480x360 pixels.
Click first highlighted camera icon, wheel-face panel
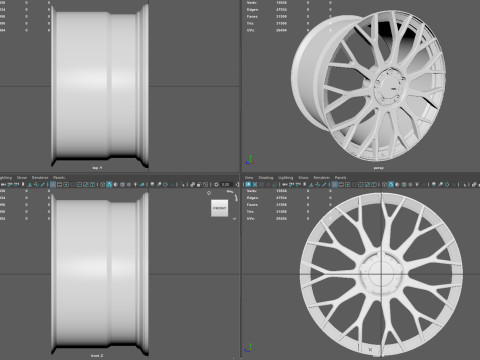pyautogui.click(x=248, y=184)
